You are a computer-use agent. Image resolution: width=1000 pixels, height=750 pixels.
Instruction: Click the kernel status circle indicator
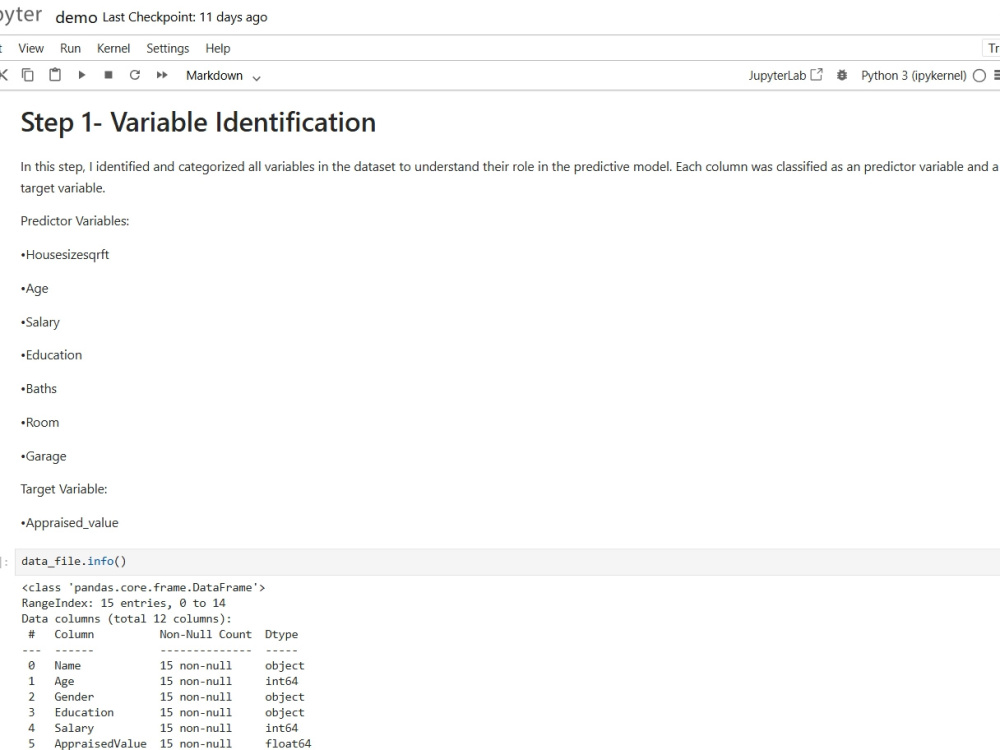point(980,76)
